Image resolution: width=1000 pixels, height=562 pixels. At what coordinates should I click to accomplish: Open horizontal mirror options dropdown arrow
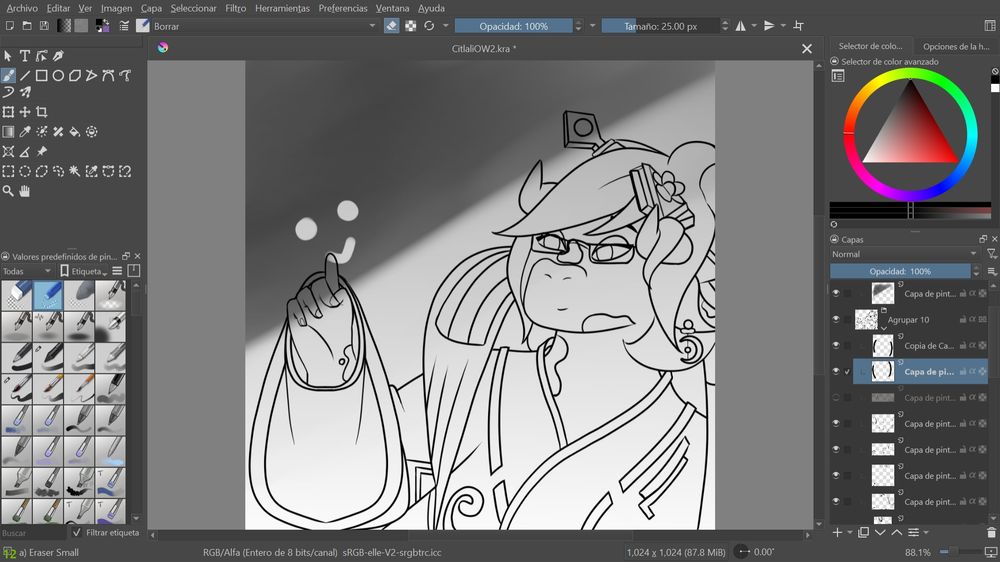coord(754,26)
